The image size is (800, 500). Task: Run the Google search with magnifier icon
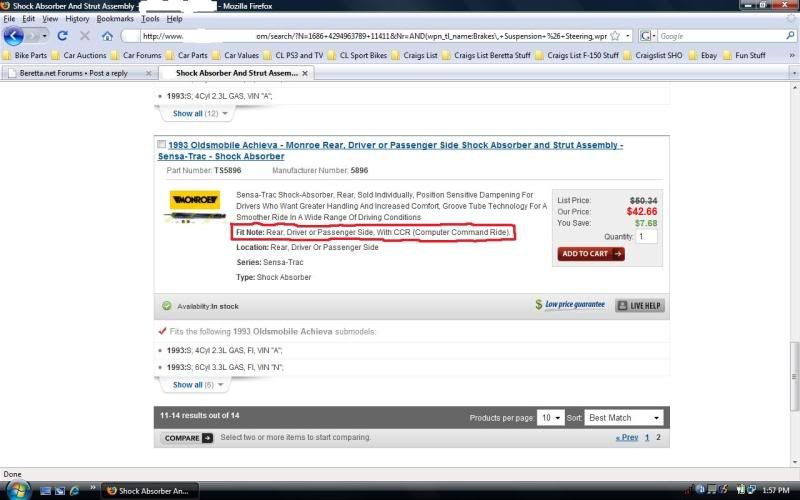tap(790, 36)
